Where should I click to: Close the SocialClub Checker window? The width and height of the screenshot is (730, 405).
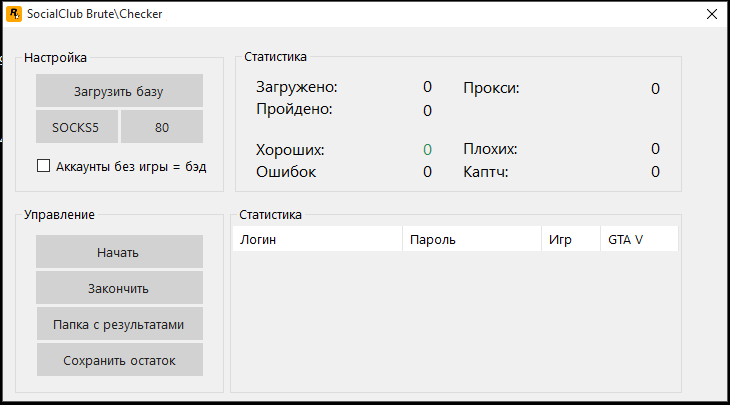711,14
